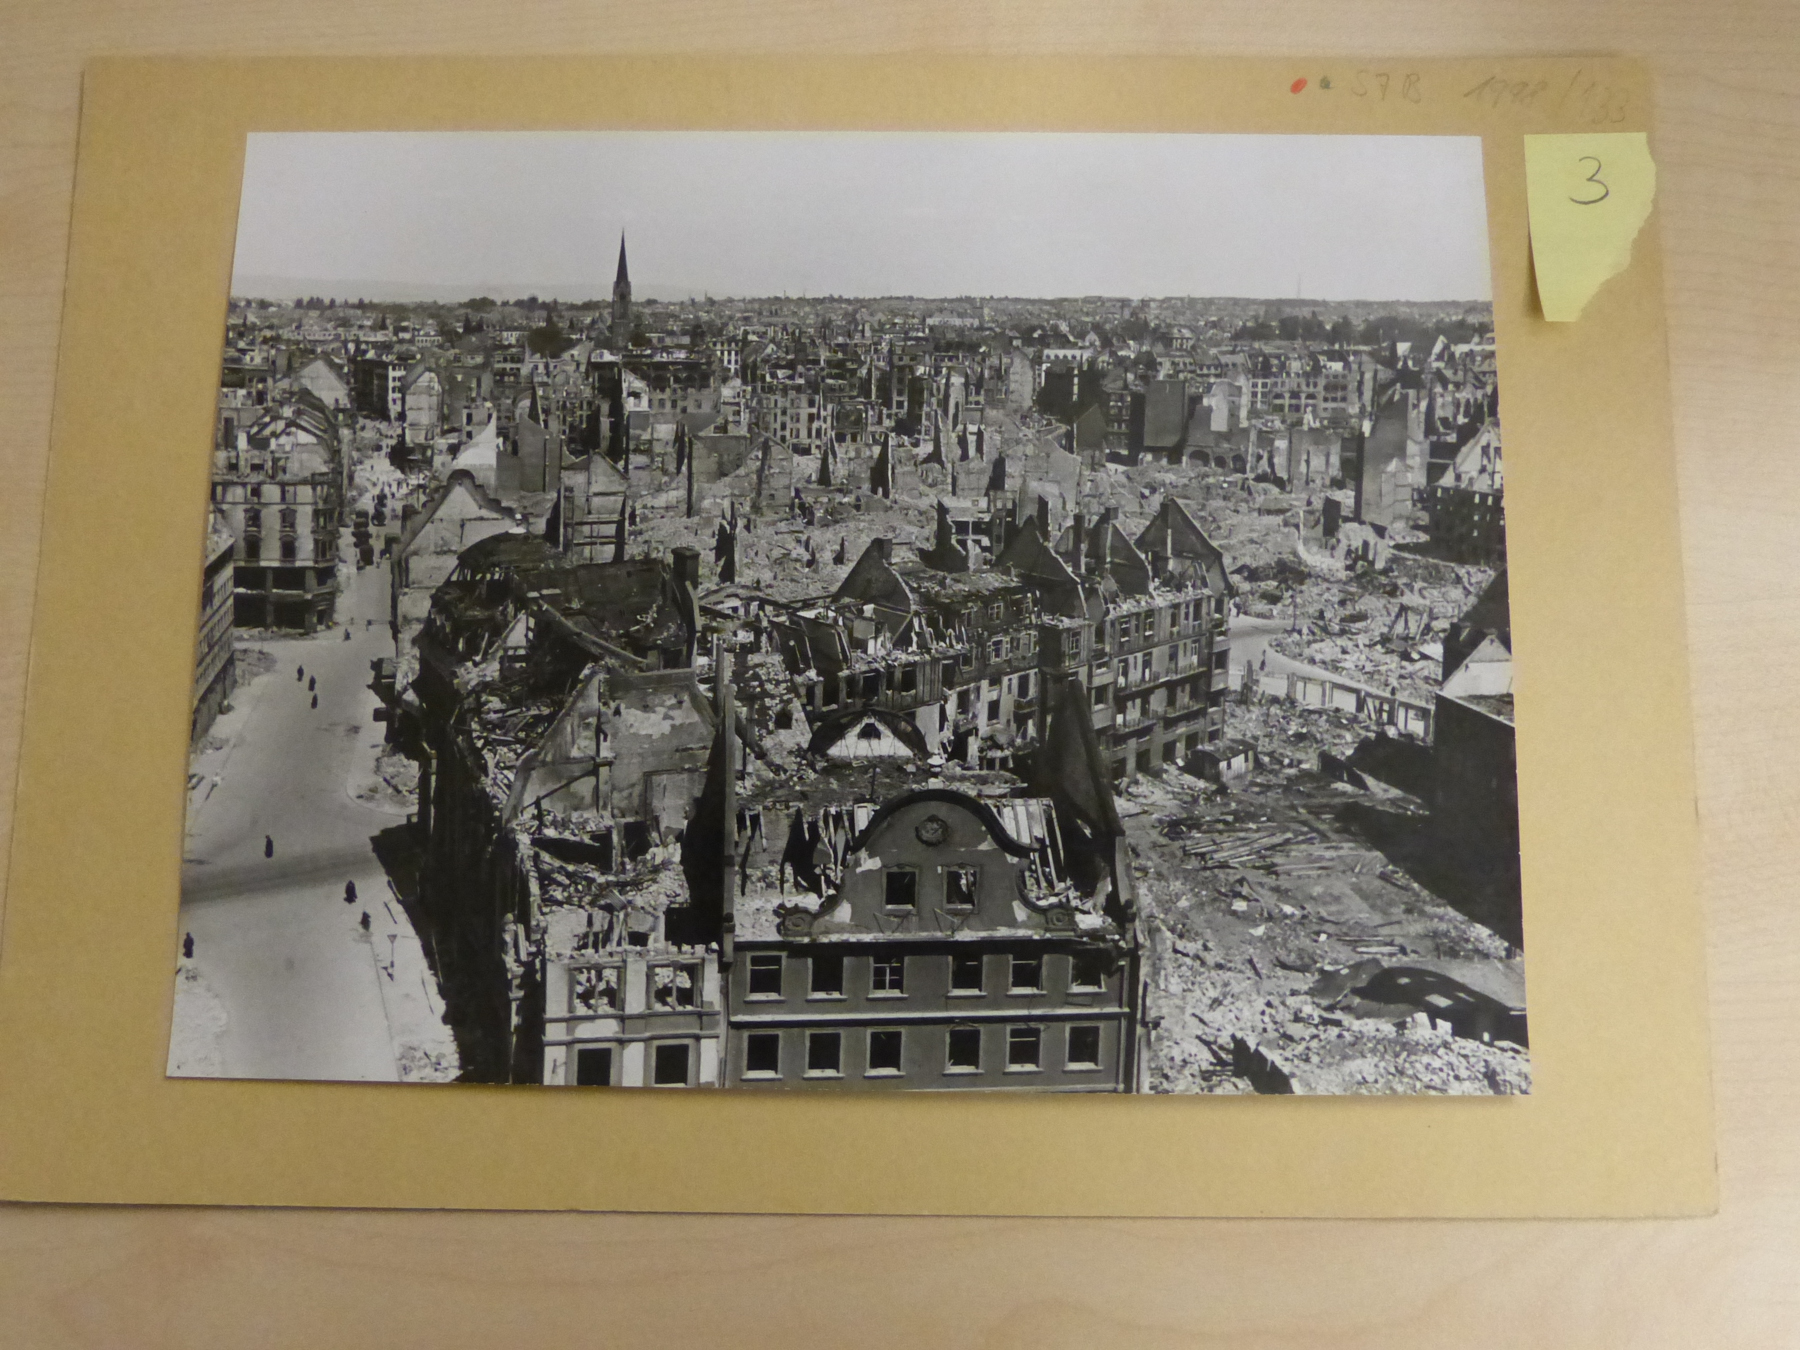Click the ornate baroque gable in the foreground

(x=932, y=858)
